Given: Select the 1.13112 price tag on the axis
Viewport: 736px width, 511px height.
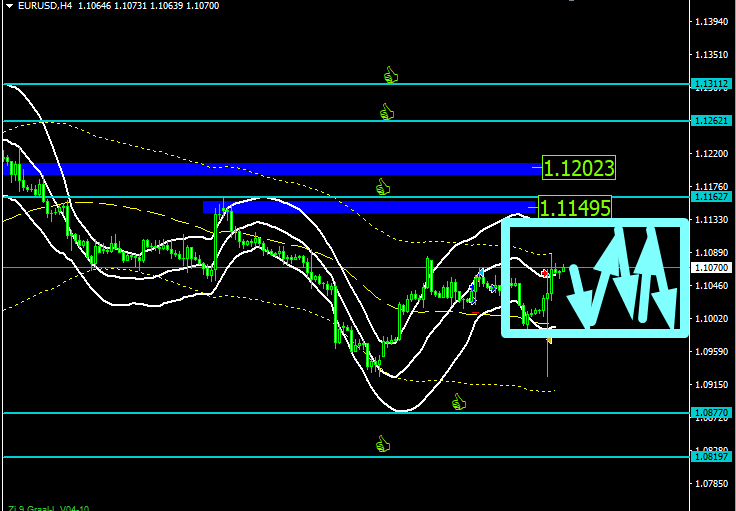Looking at the screenshot, I should (711, 84).
